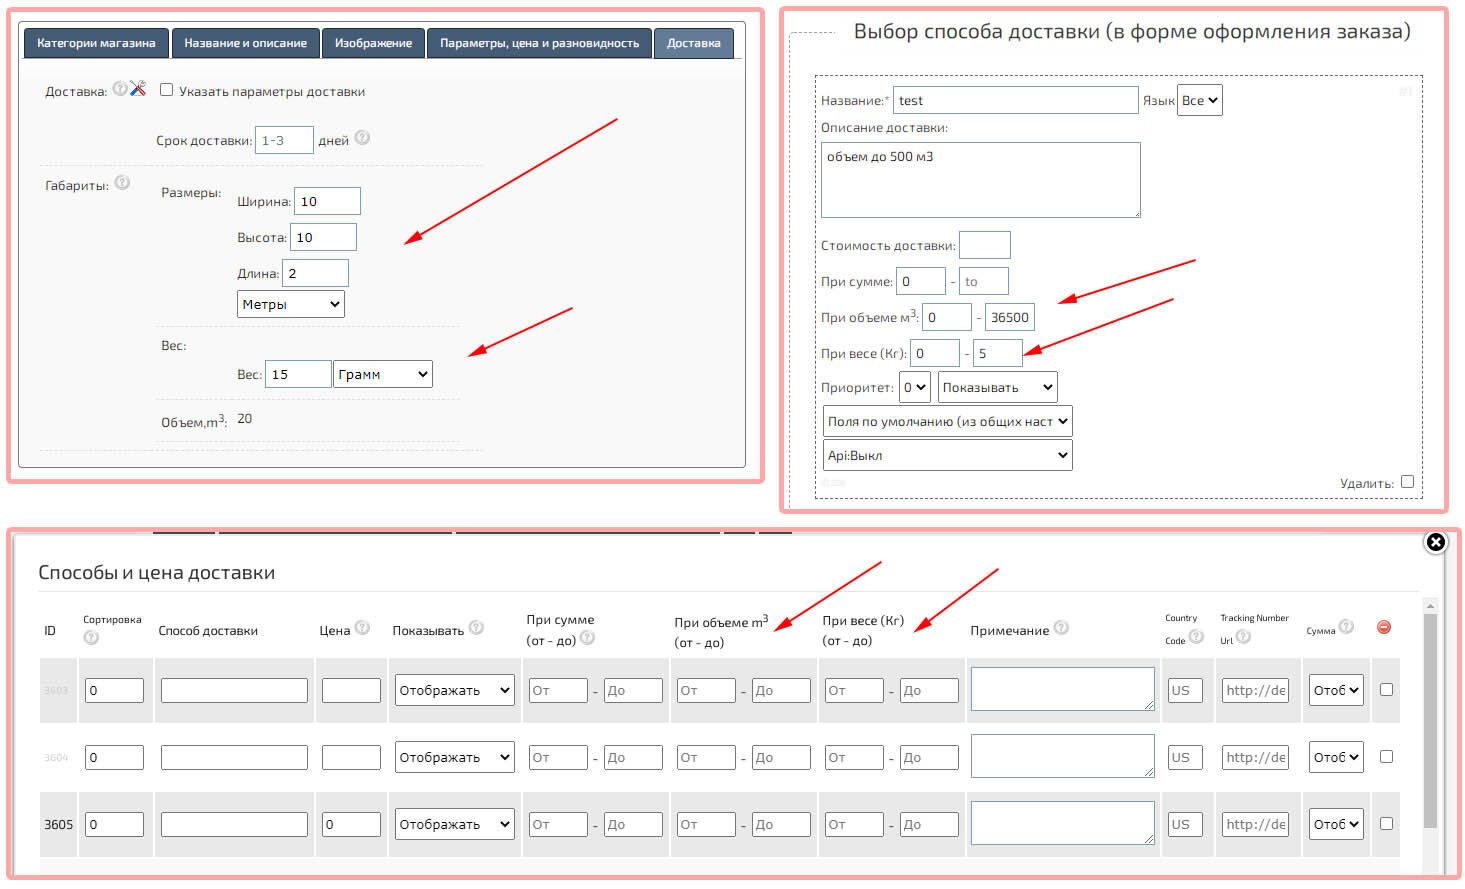Click the red minus icon in table header
The image size is (1465, 889).
click(1384, 627)
